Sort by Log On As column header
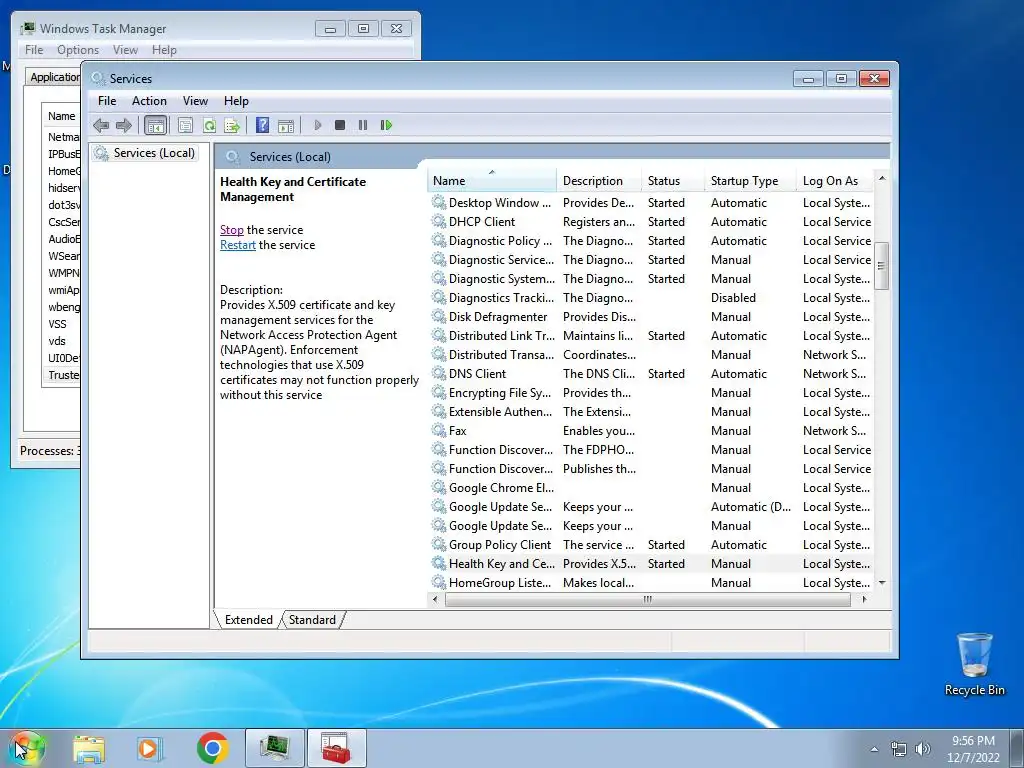 click(x=836, y=181)
